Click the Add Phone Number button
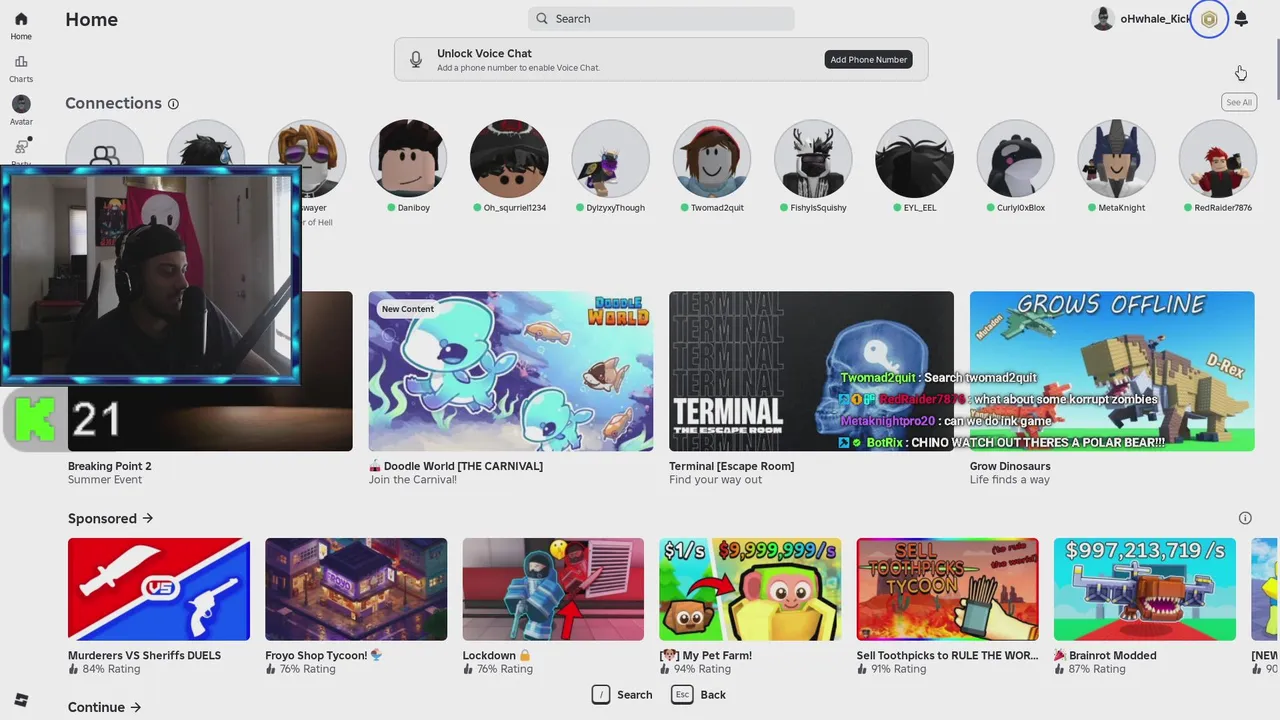1280x720 pixels. click(869, 60)
